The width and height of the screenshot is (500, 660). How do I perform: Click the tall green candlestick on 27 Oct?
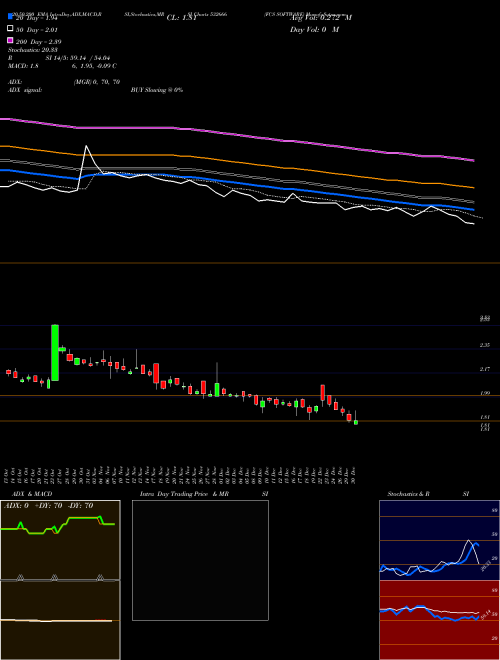click(x=55, y=353)
